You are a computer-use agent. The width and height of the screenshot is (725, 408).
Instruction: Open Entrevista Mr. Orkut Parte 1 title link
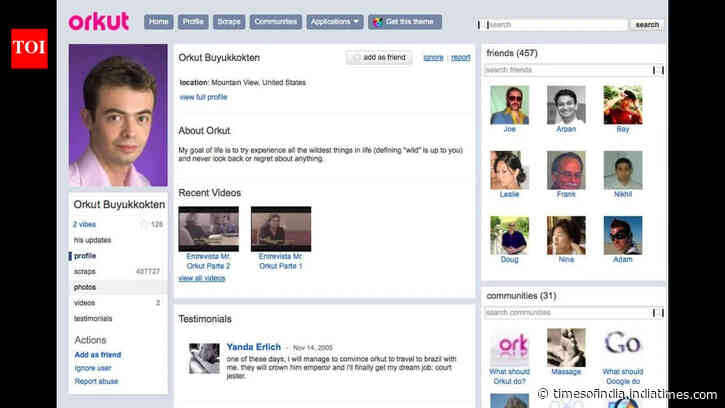click(x=281, y=261)
